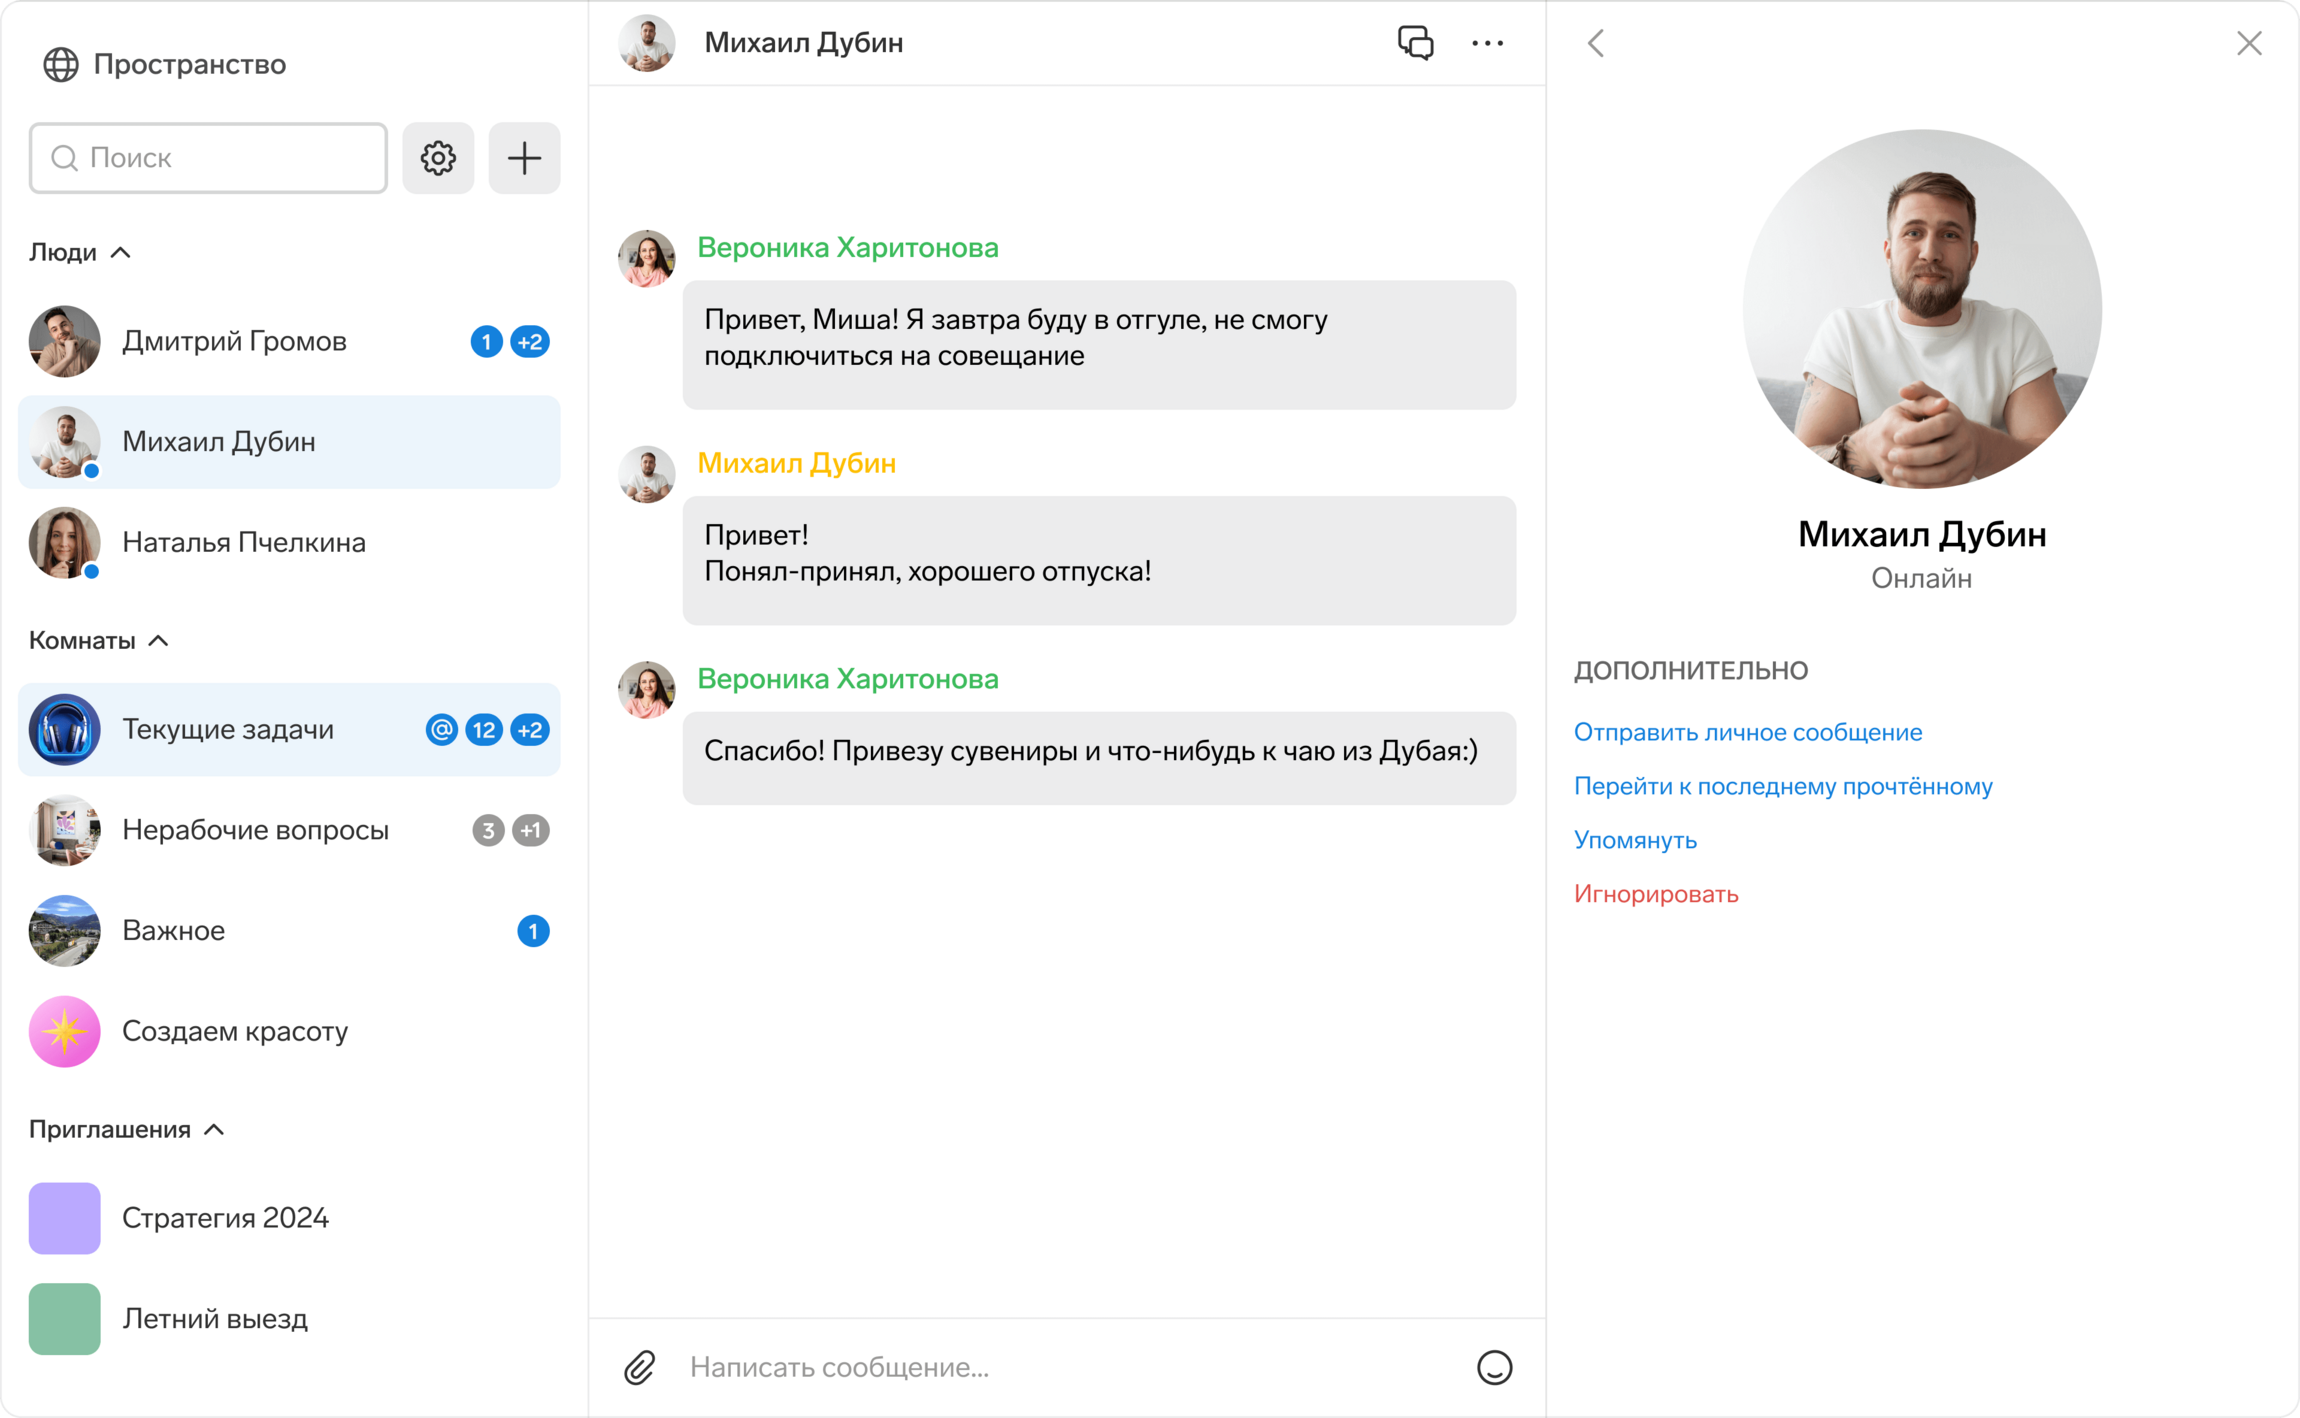Select Михаил Дубин in the people list

pos(289,442)
